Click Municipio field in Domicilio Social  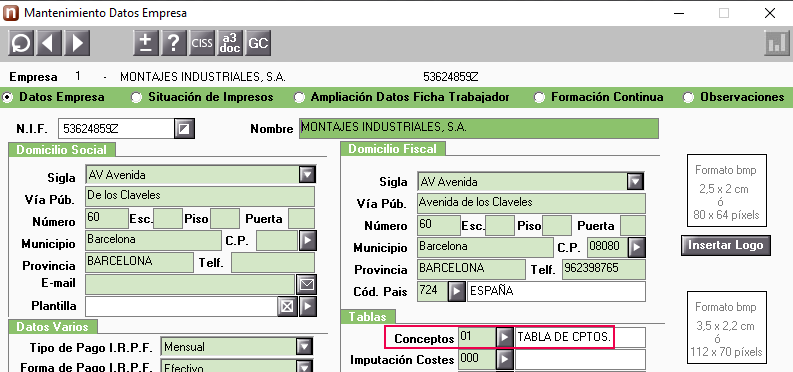click(x=153, y=241)
